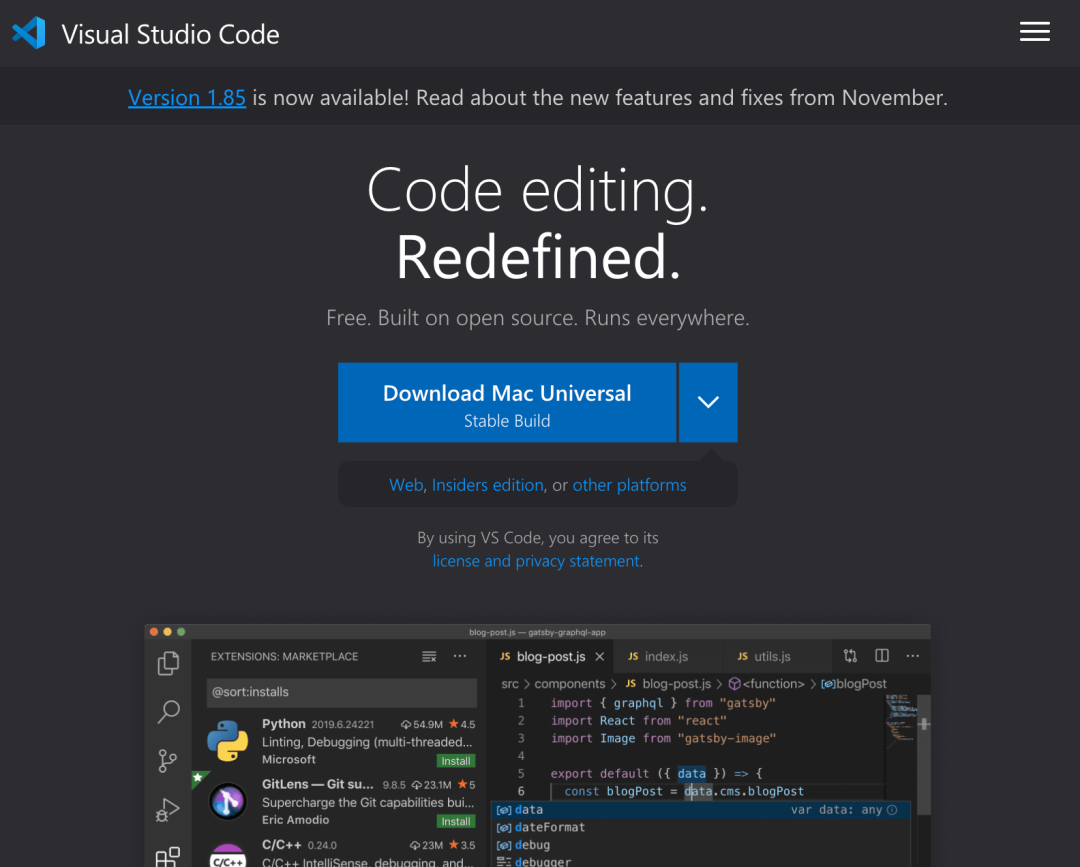This screenshot has height=867, width=1080.
Task: Click the Explorer files icon in screenshot sidebar
Action: pyautogui.click(x=169, y=663)
